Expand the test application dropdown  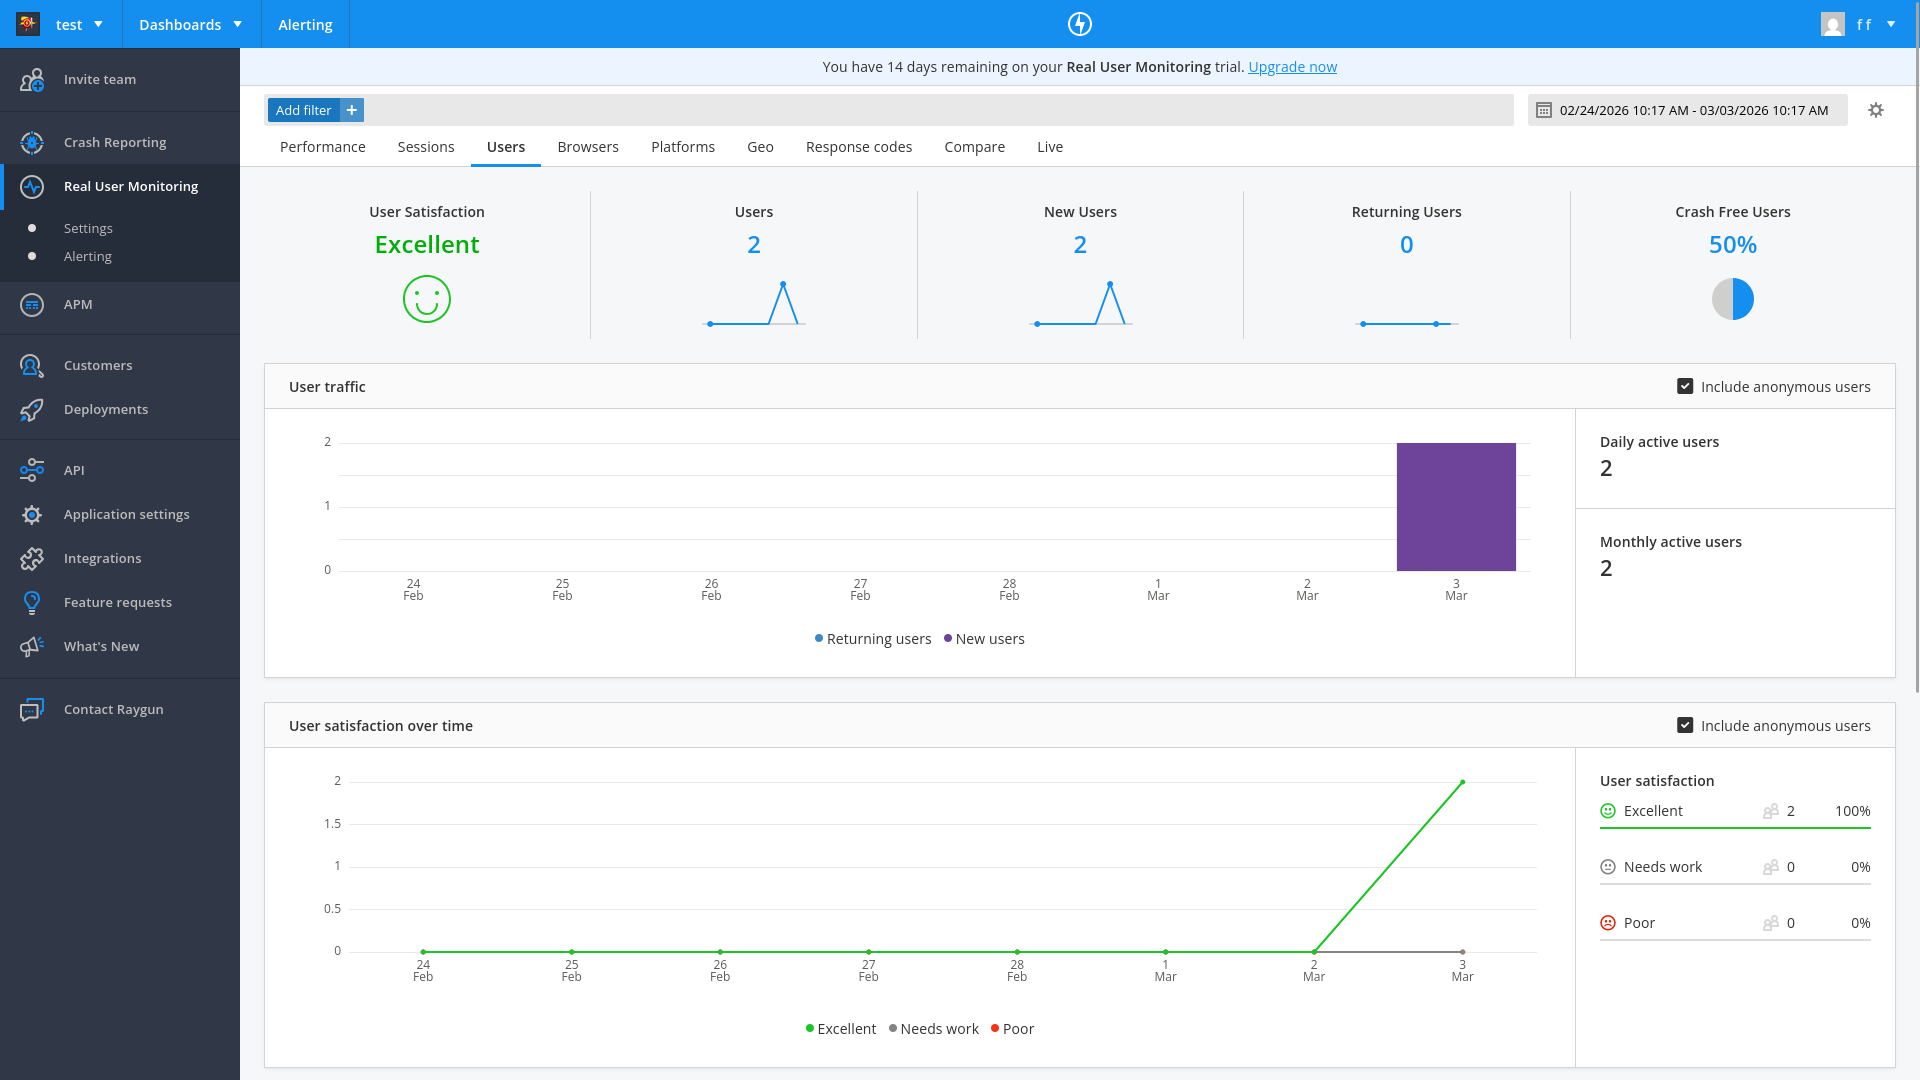click(x=98, y=24)
